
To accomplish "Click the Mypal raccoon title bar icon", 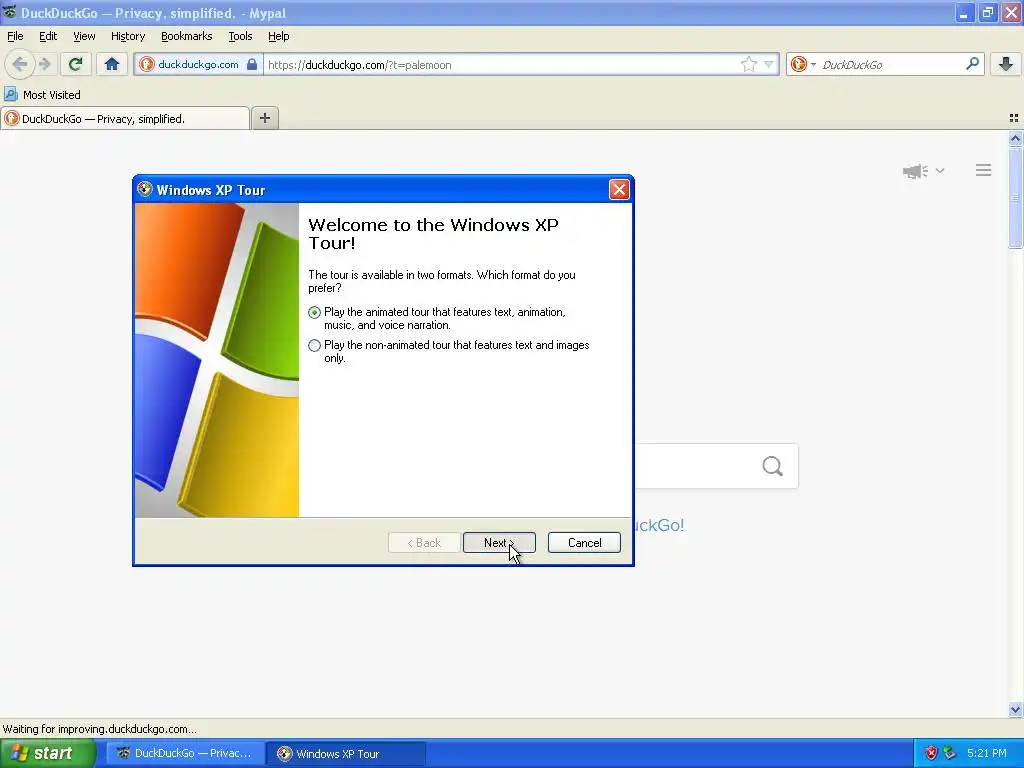I will (9, 12).
